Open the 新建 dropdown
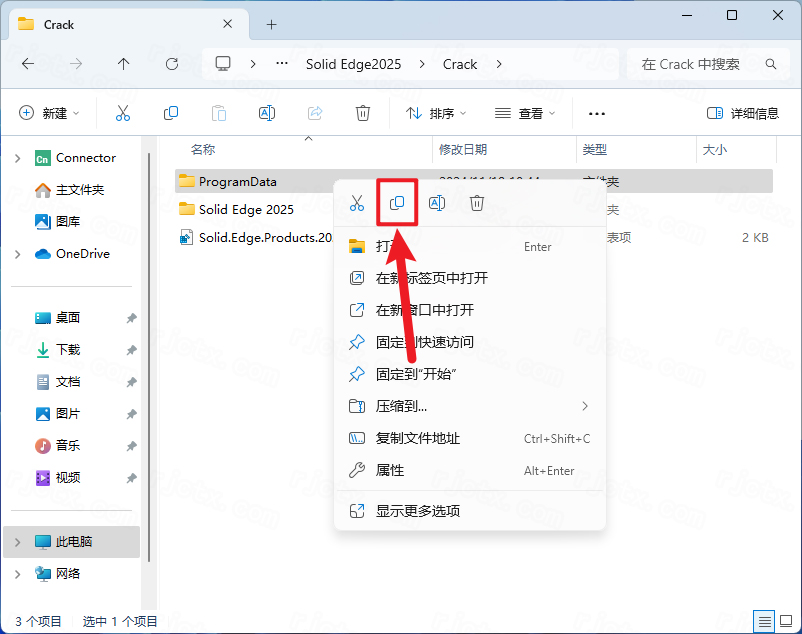This screenshot has height=634, width=802. click(x=49, y=113)
